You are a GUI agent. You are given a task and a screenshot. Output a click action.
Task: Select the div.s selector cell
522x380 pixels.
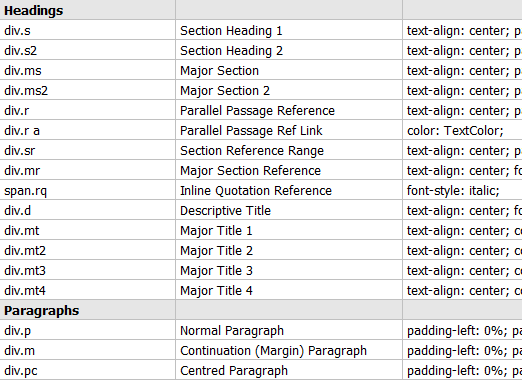[87, 30]
